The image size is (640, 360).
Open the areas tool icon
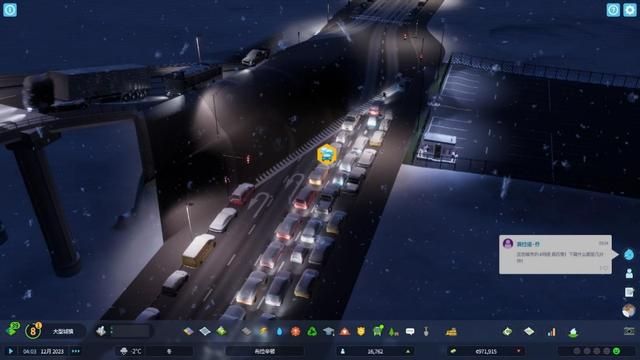click(205, 331)
